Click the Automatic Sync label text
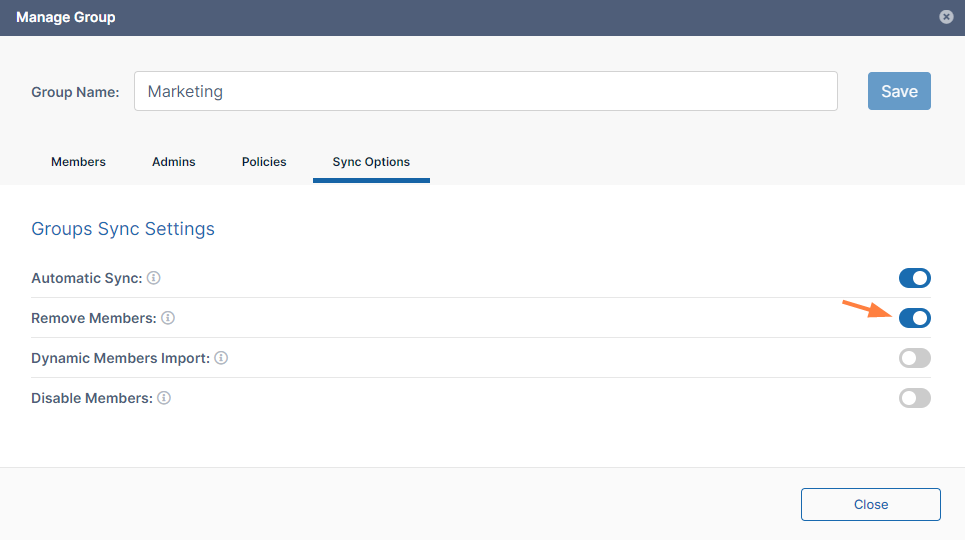 tap(86, 278)
